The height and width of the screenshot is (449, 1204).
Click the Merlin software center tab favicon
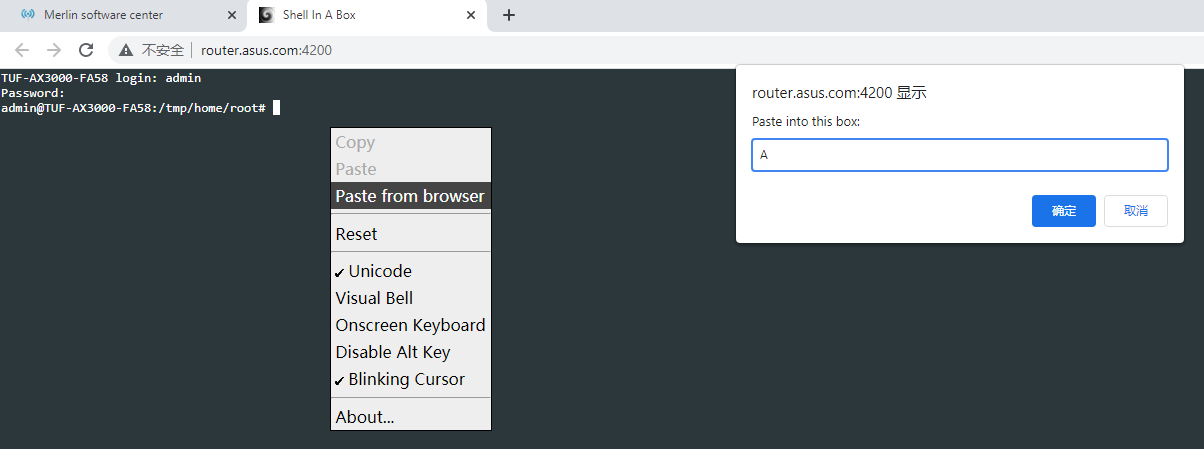click(28, 15)
